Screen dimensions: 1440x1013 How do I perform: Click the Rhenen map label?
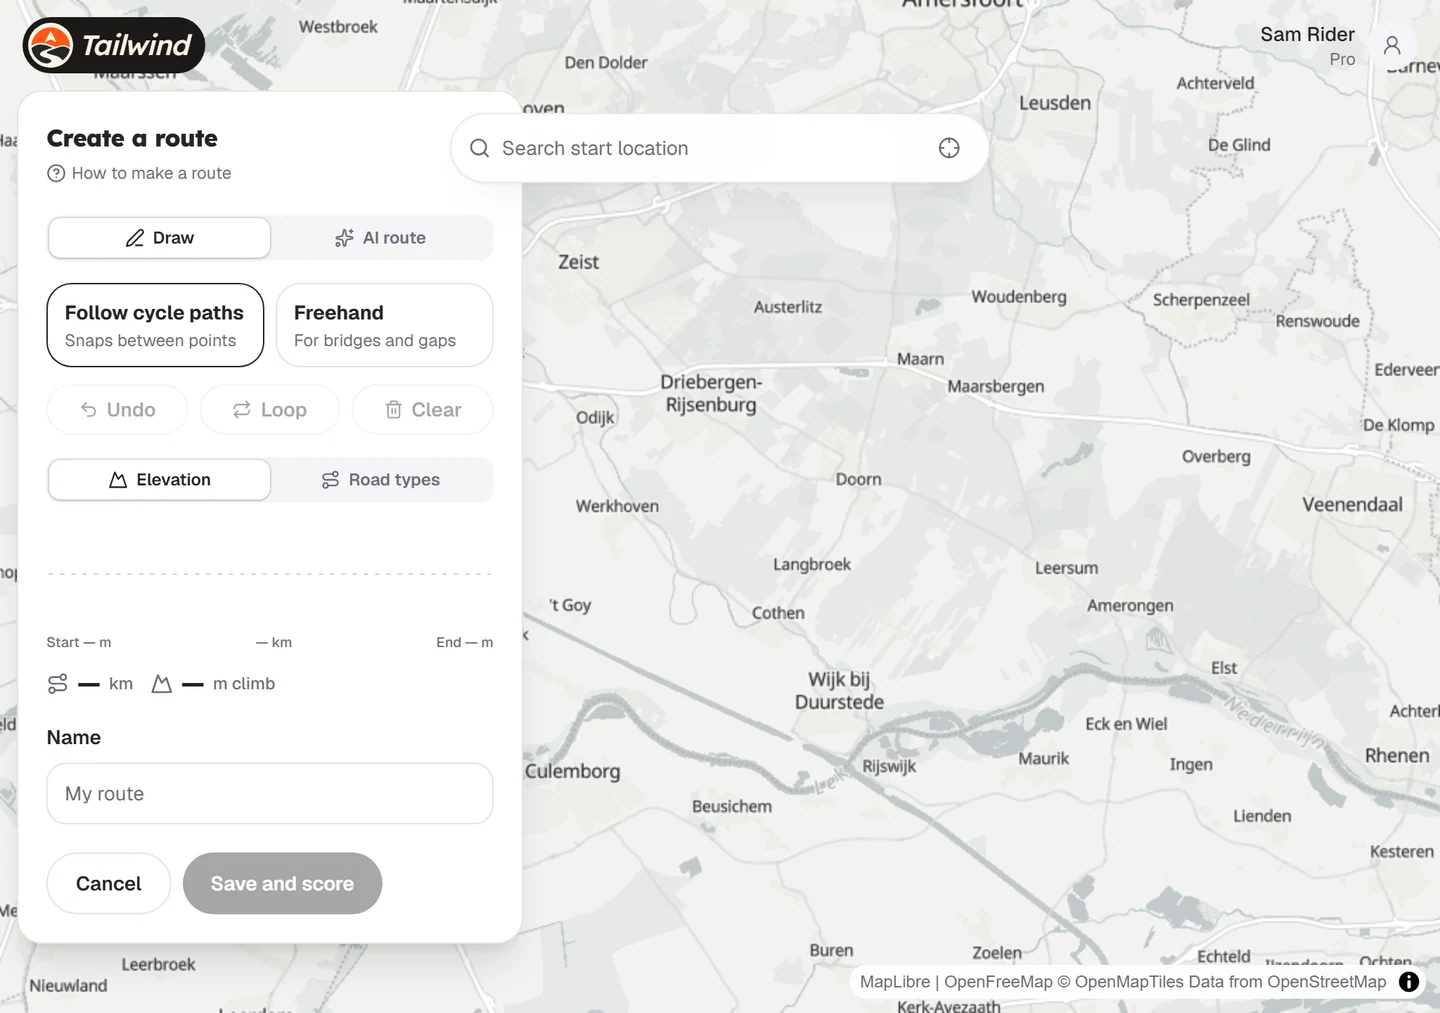1397,755
